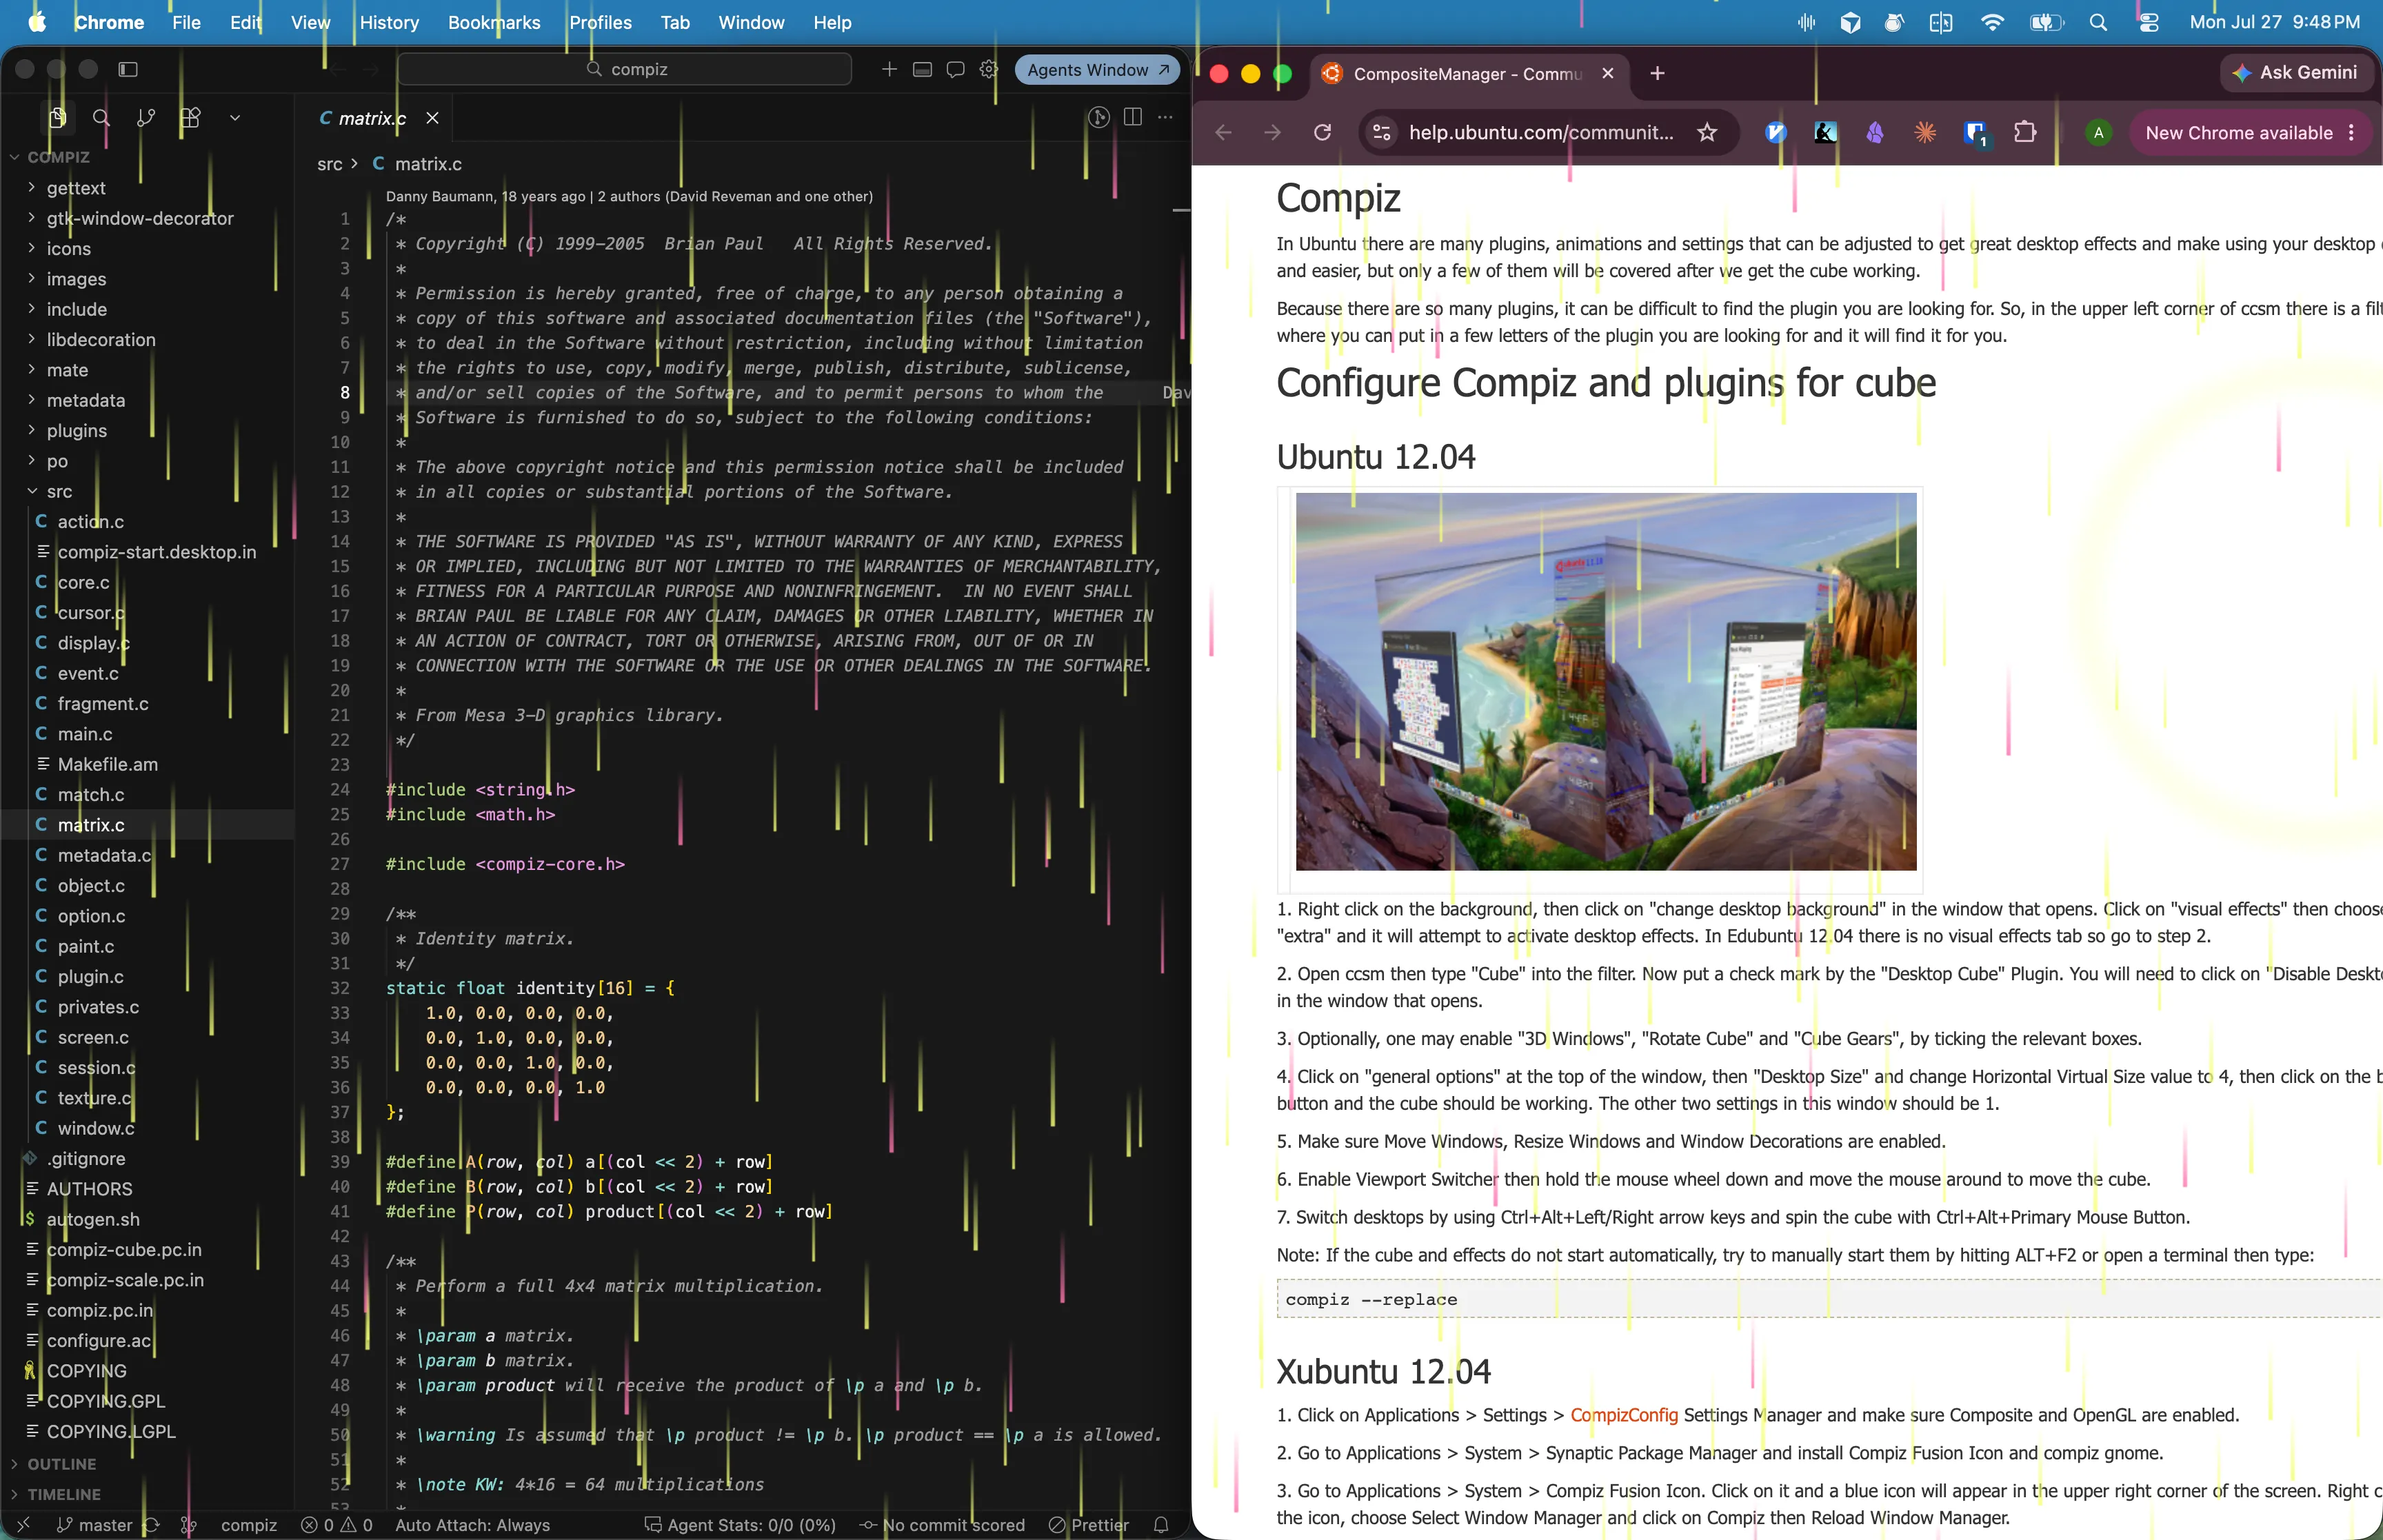2383x1540 pixels.
Task: Open the History menu in the menu bar
Action: (389, 22)
